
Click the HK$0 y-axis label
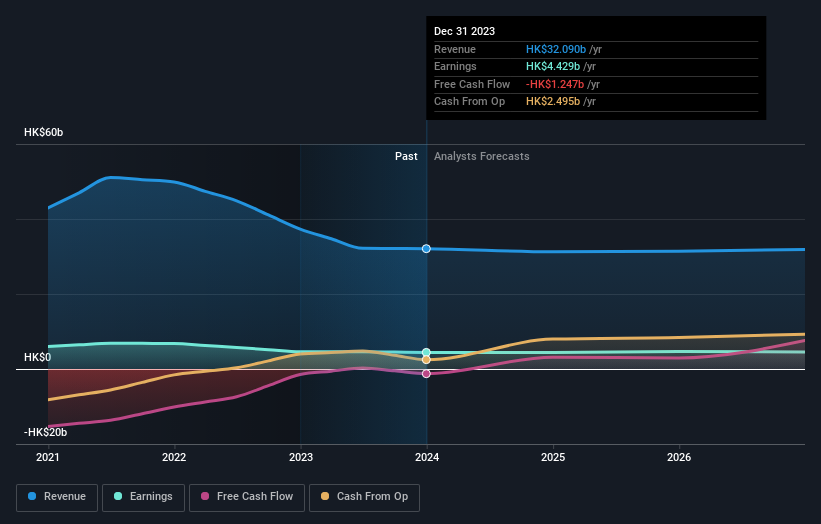pos(38,357)
